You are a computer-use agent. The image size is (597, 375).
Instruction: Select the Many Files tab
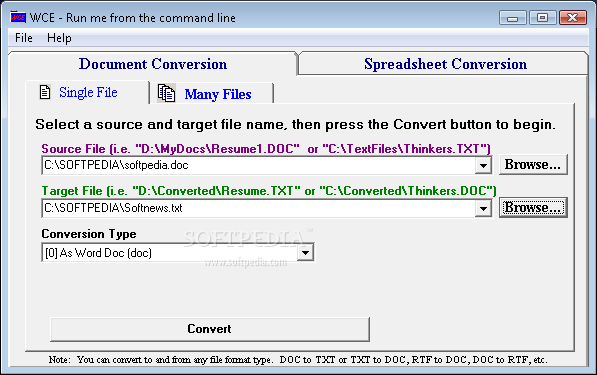tap(211, 94)
